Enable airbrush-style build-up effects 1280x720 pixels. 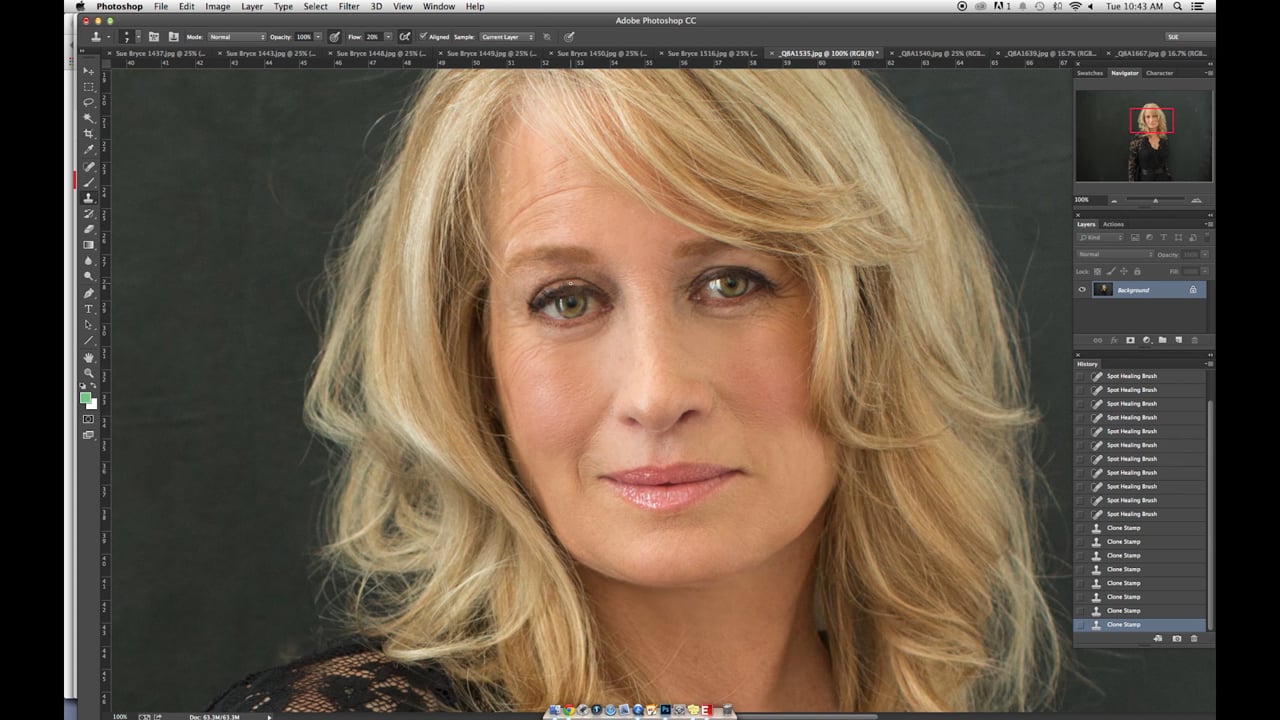click(x=405, y=37)
